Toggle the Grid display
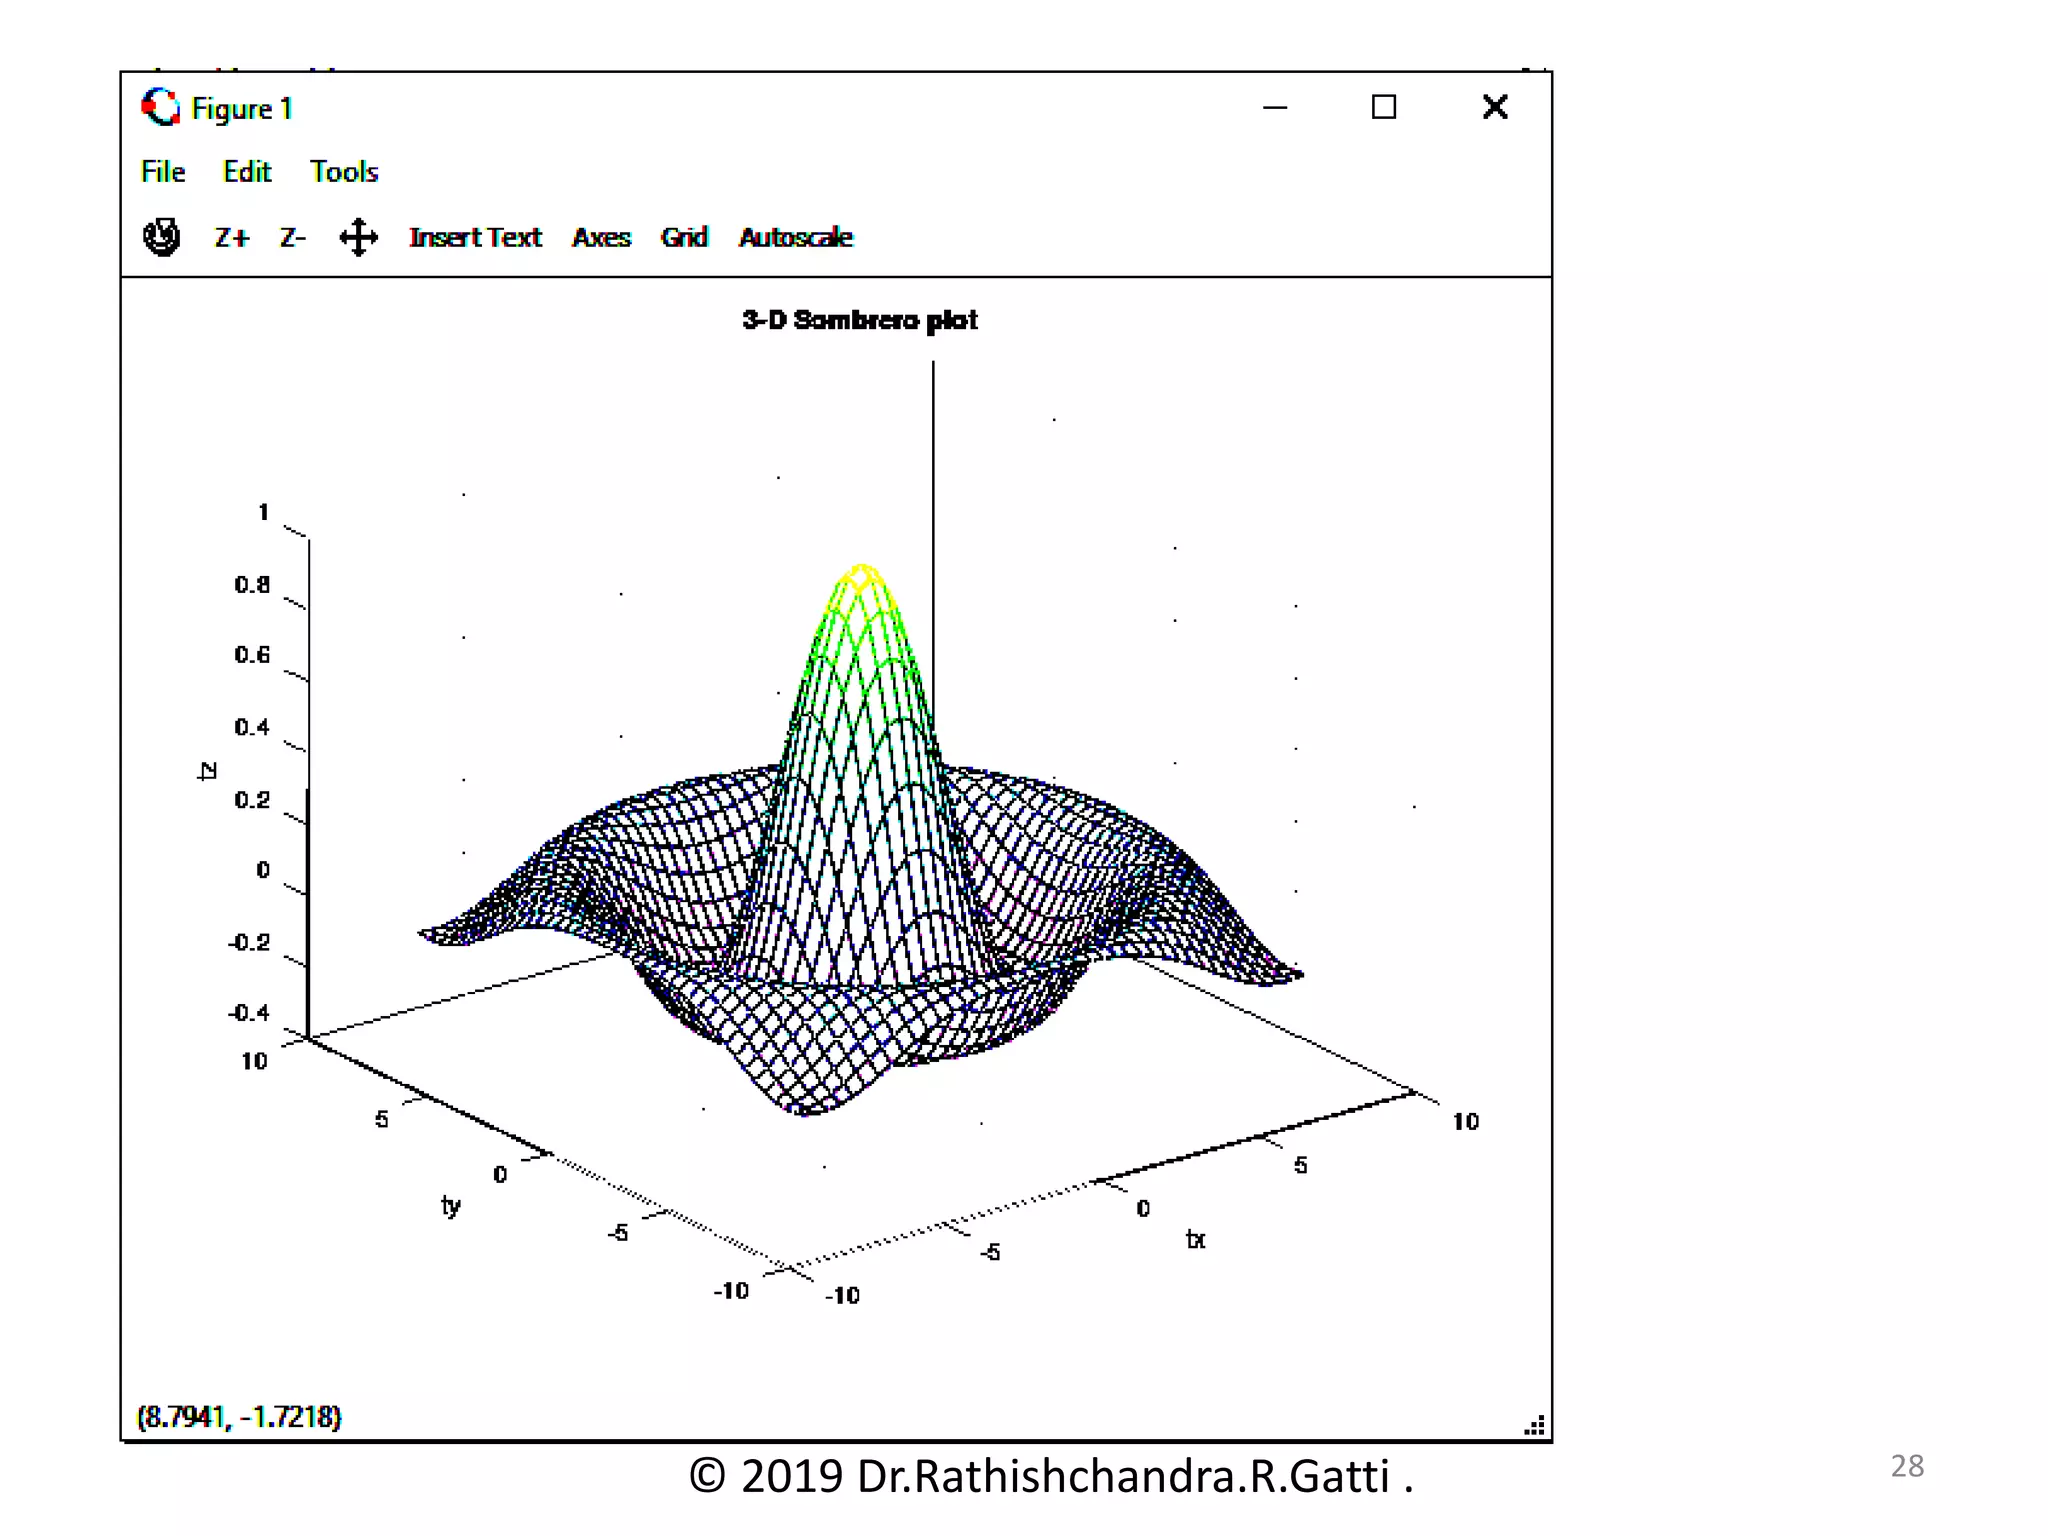 pos(684,238)
